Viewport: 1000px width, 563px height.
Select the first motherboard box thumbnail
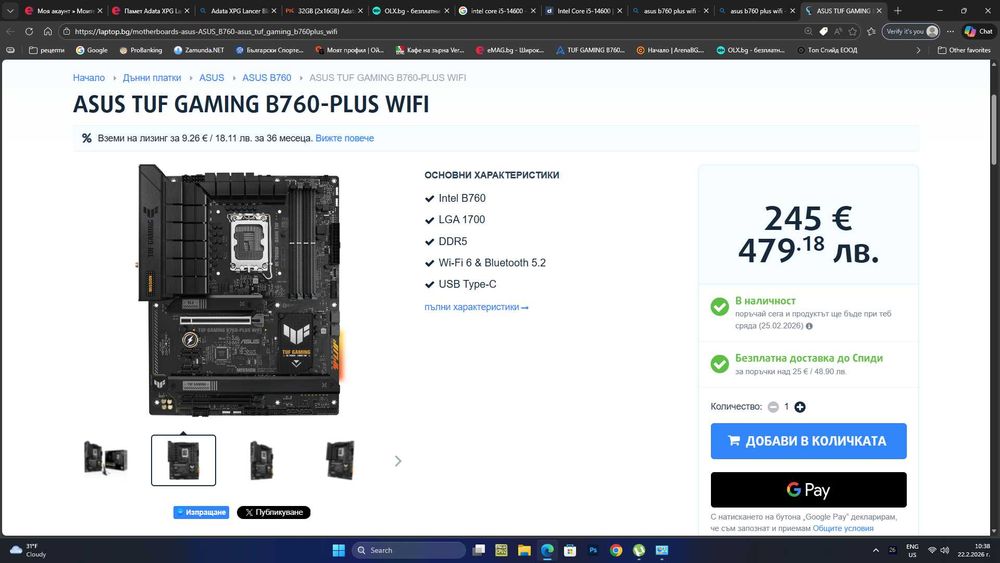tap(106, 459)
